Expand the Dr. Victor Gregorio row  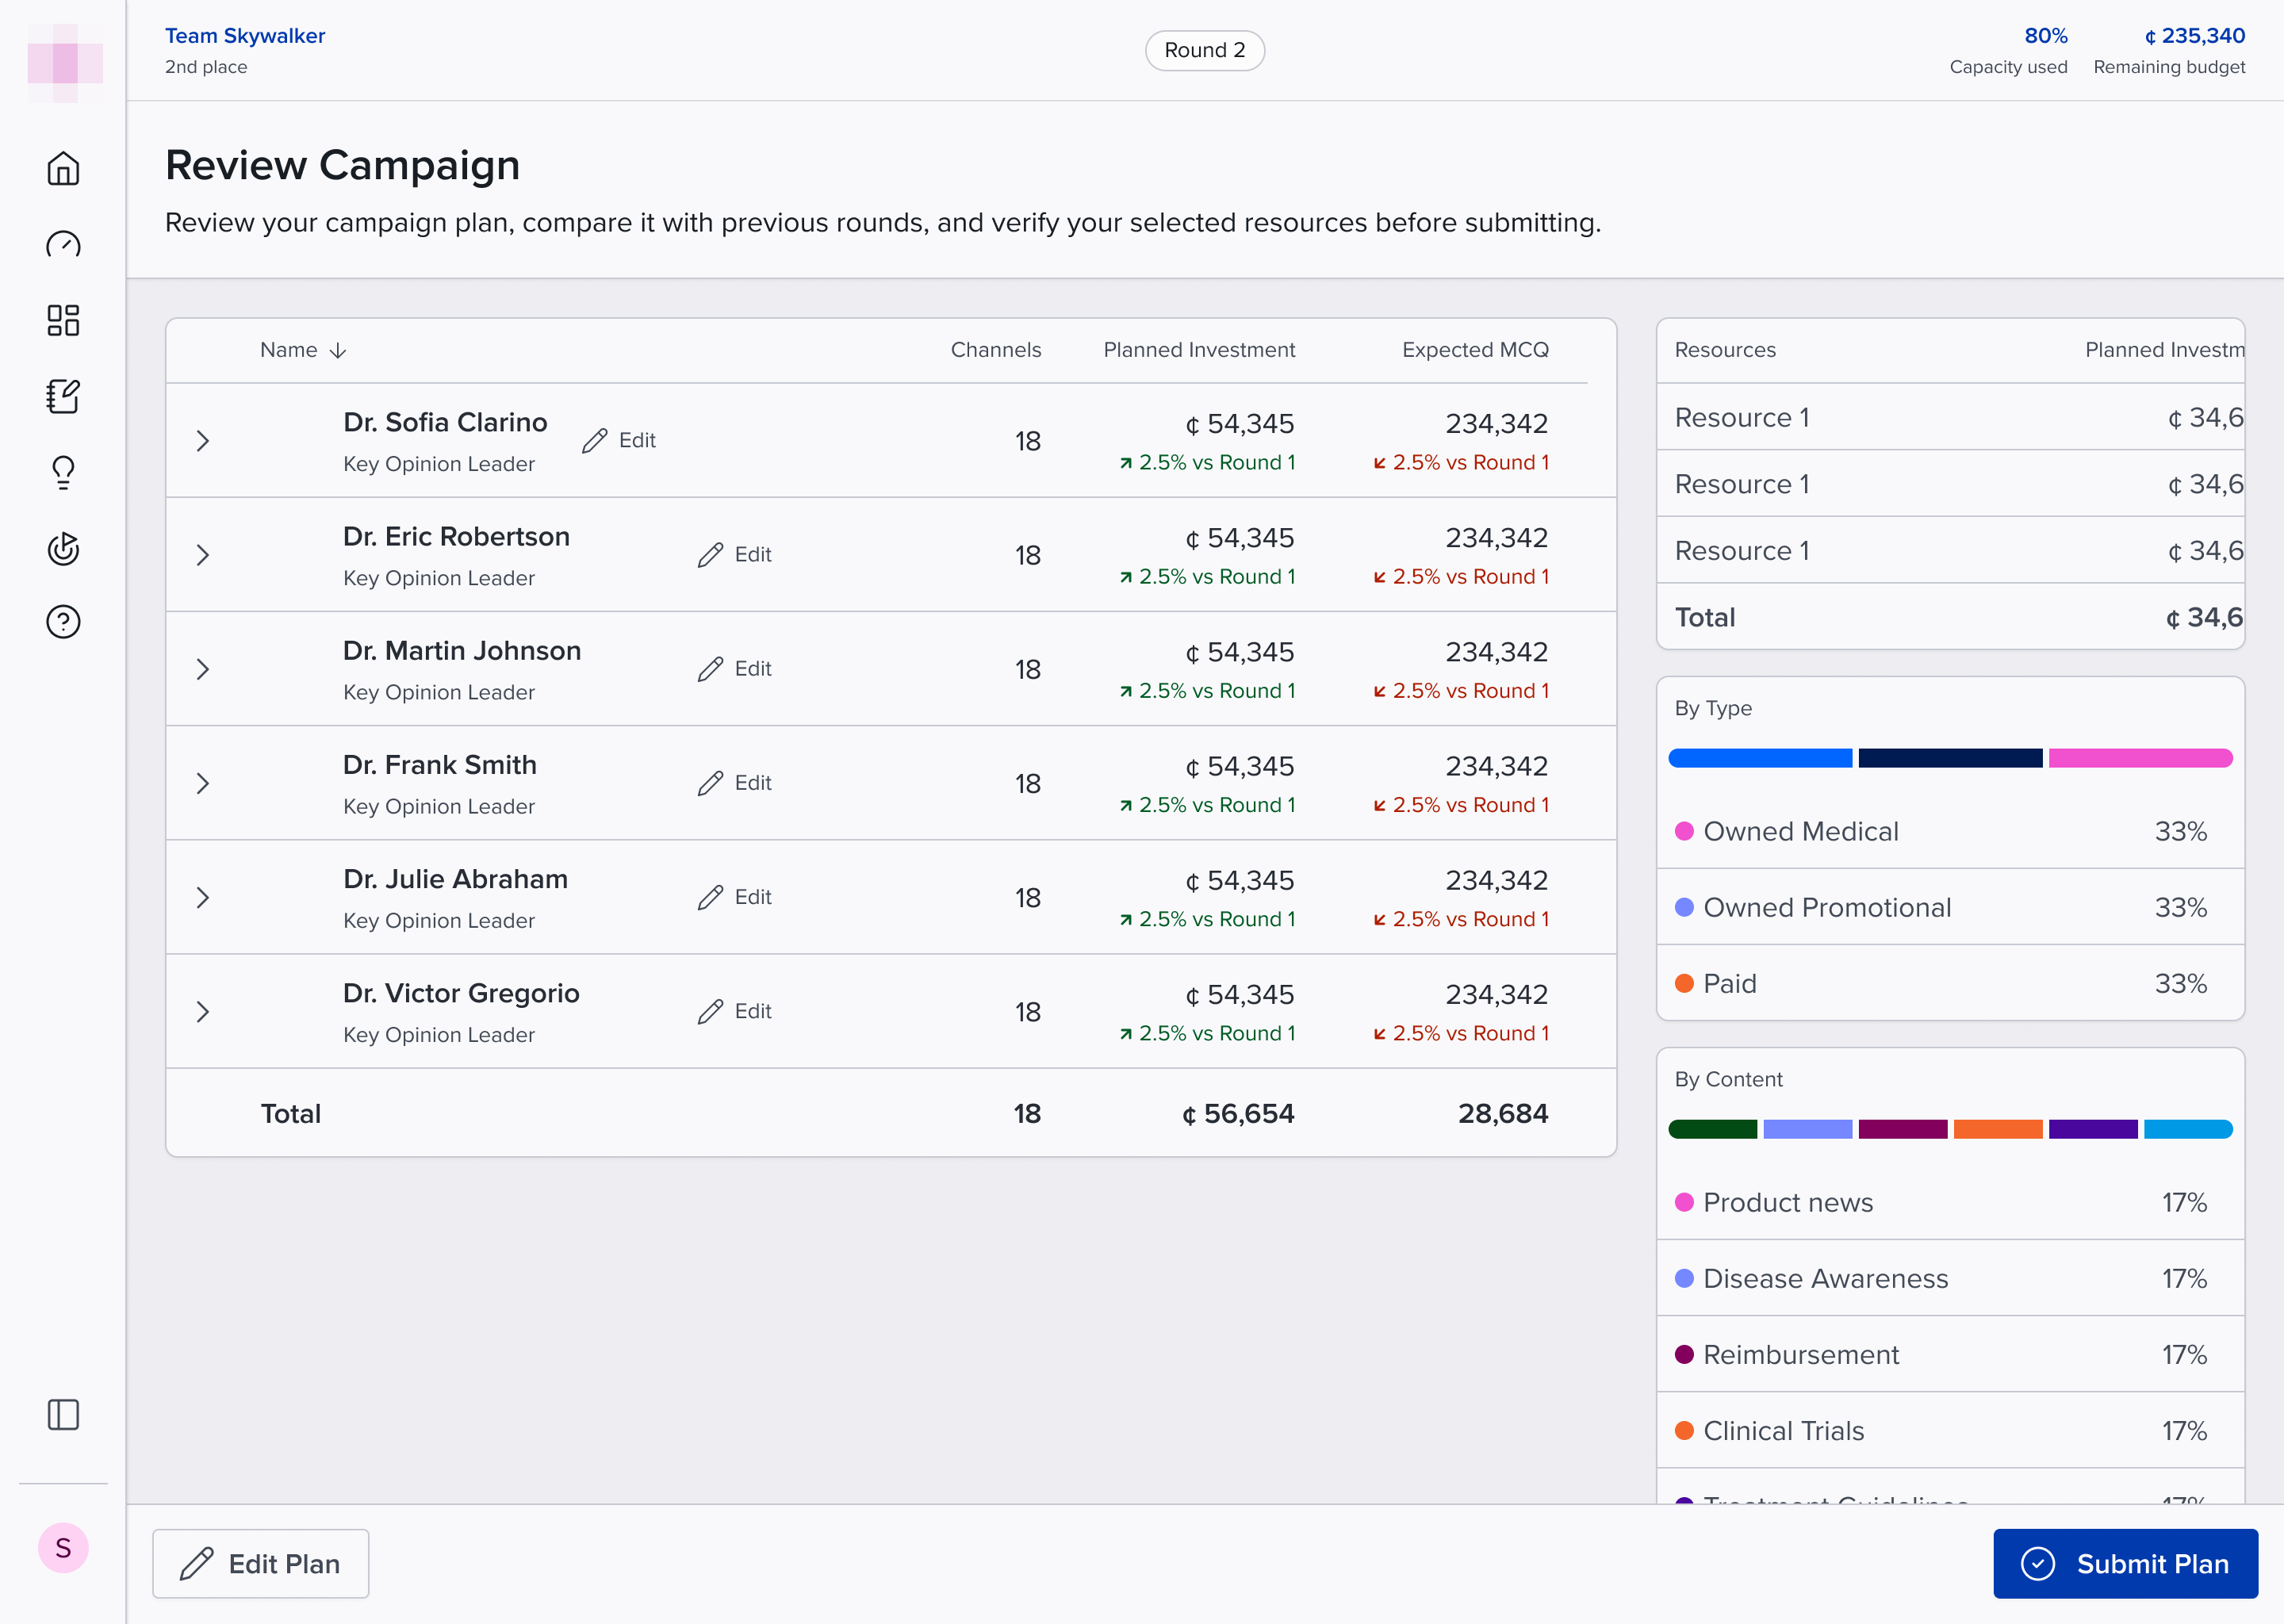tap(203, 1011)
